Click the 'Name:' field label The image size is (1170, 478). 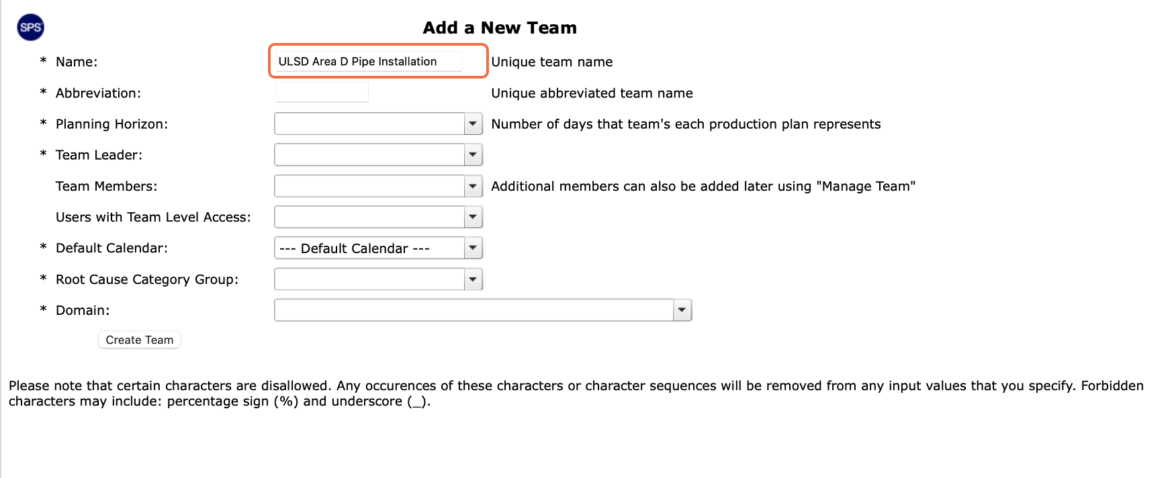[76, 62]
